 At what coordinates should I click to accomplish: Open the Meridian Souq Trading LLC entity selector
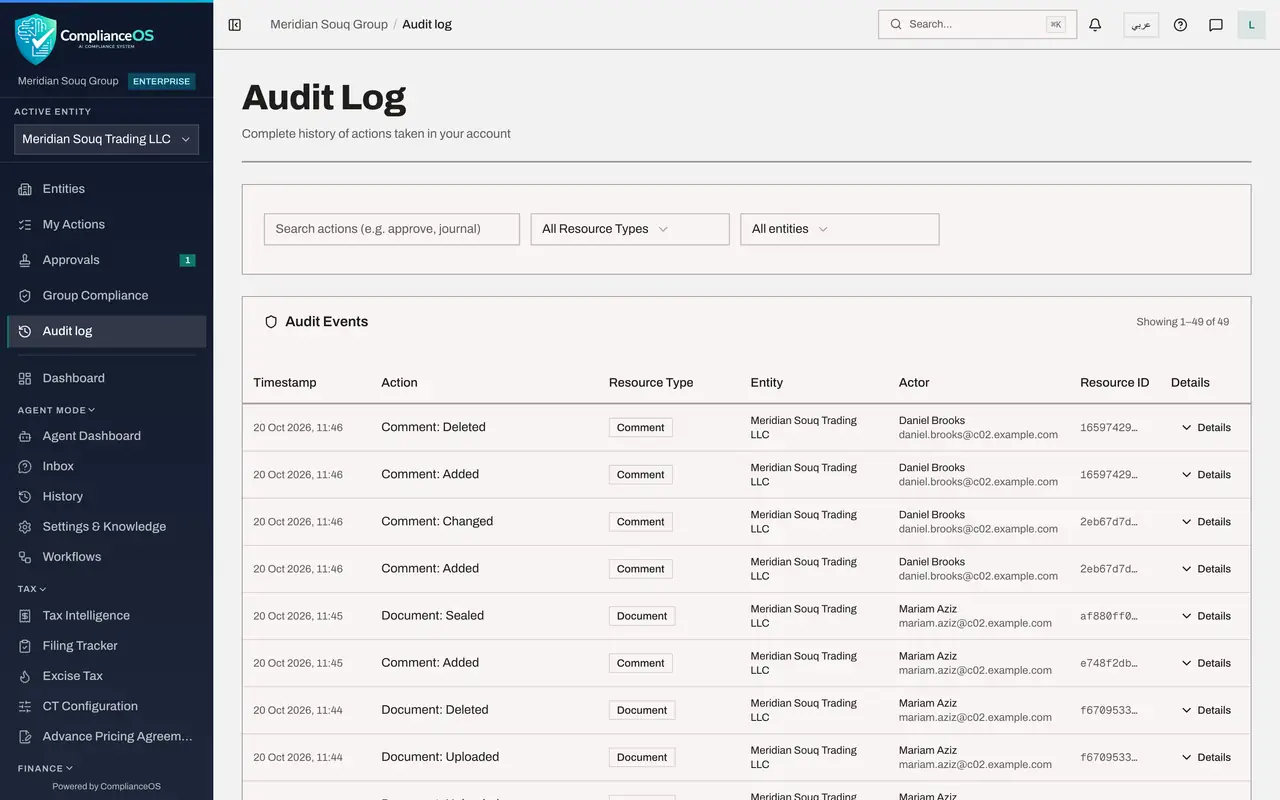106,139
